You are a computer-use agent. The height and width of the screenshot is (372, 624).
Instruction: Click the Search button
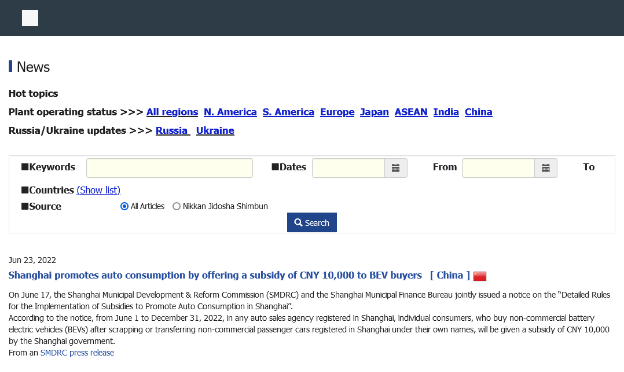click(x=312, y=222)
